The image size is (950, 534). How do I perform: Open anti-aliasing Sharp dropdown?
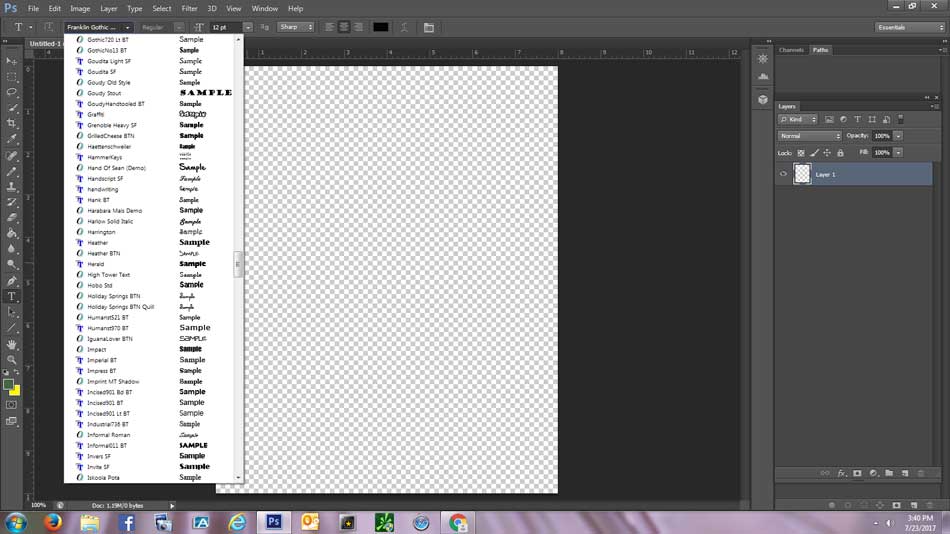pyautogui.click(x=296, y=27)
